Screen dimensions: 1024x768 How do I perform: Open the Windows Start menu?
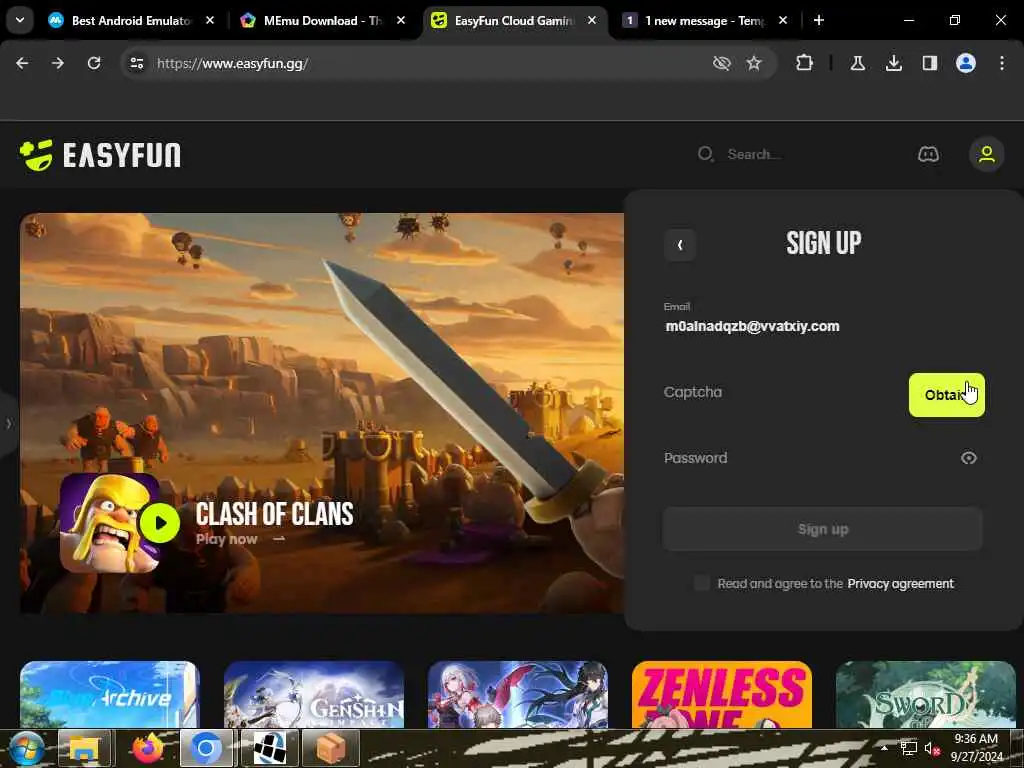coord(25,748)
